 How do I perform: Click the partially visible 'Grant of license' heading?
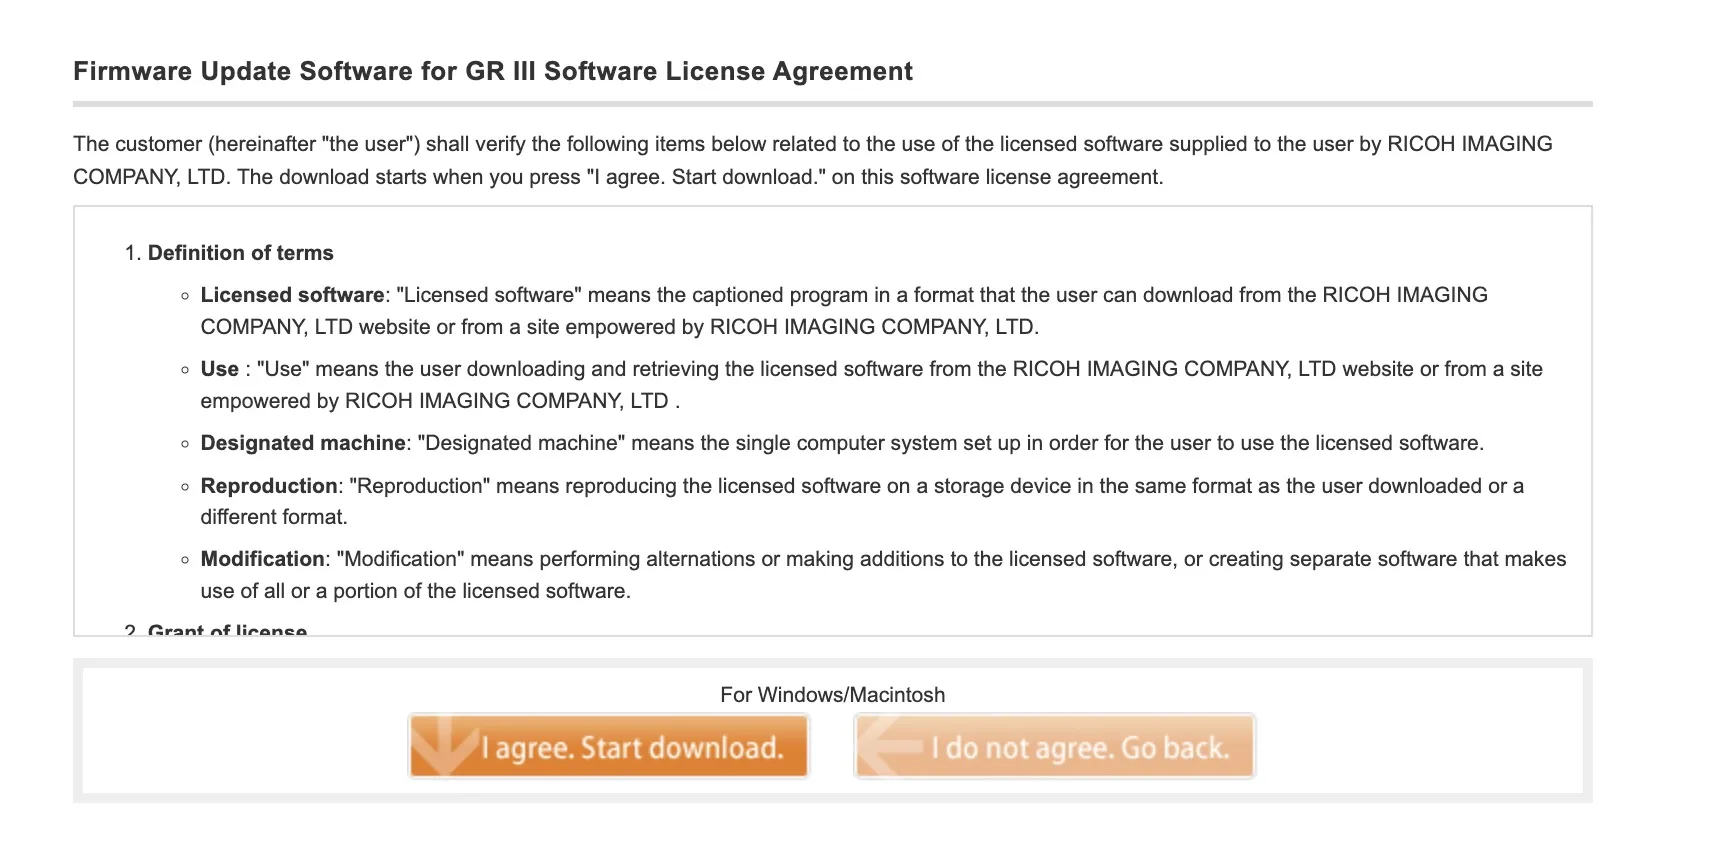(227, 630)
